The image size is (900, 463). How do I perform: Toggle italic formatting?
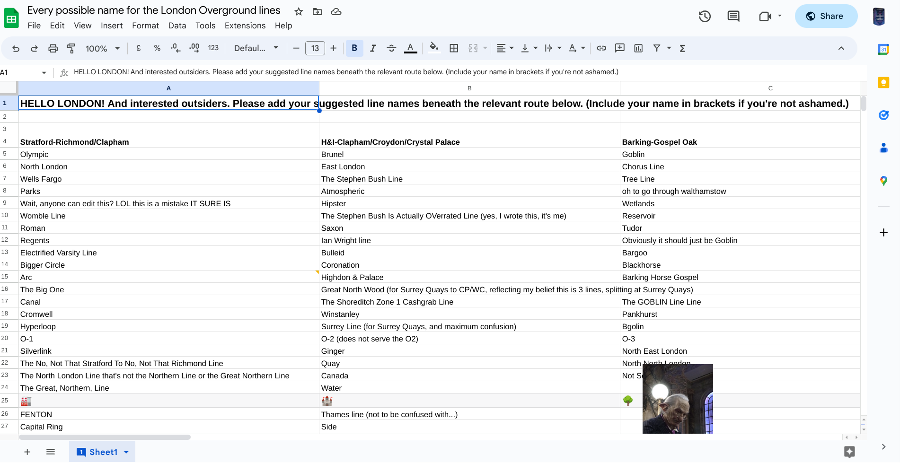pyautogui.click(x=373, y=49)
